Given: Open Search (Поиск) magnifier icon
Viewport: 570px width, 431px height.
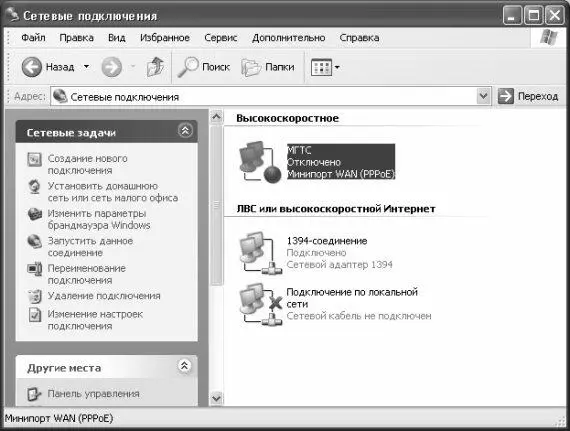Looking at the screenshot, I should point(188,67).
